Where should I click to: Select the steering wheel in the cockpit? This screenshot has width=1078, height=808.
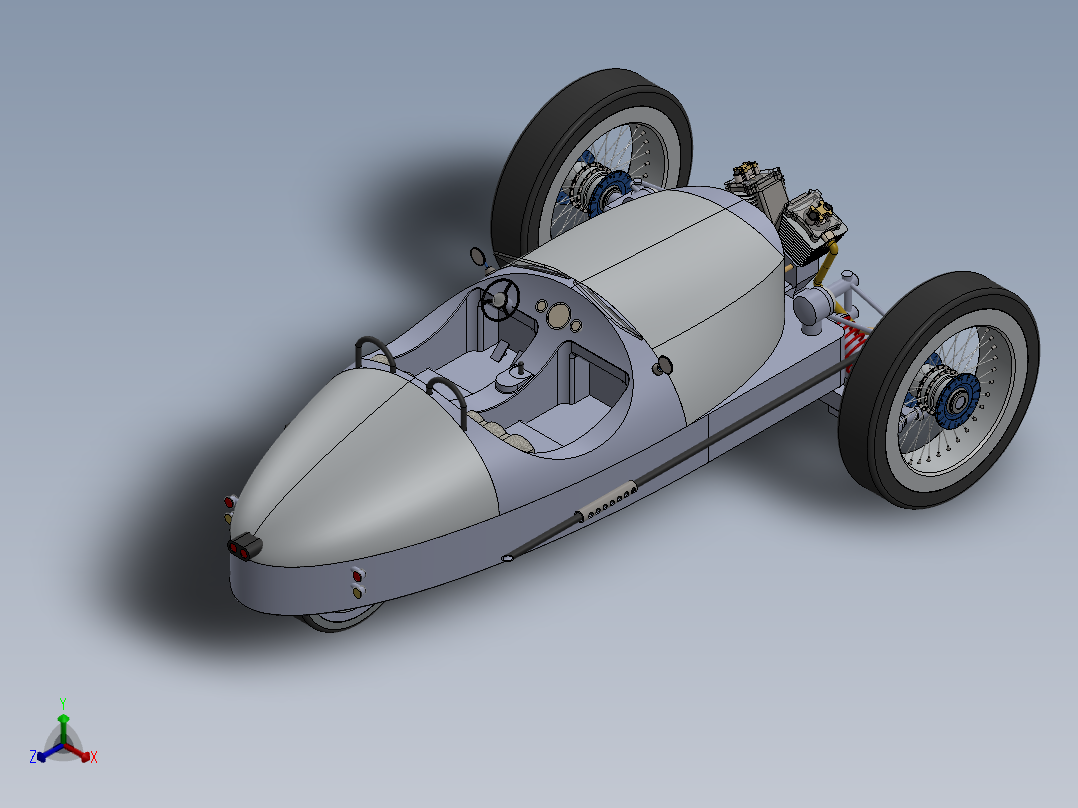coord(500,299)
